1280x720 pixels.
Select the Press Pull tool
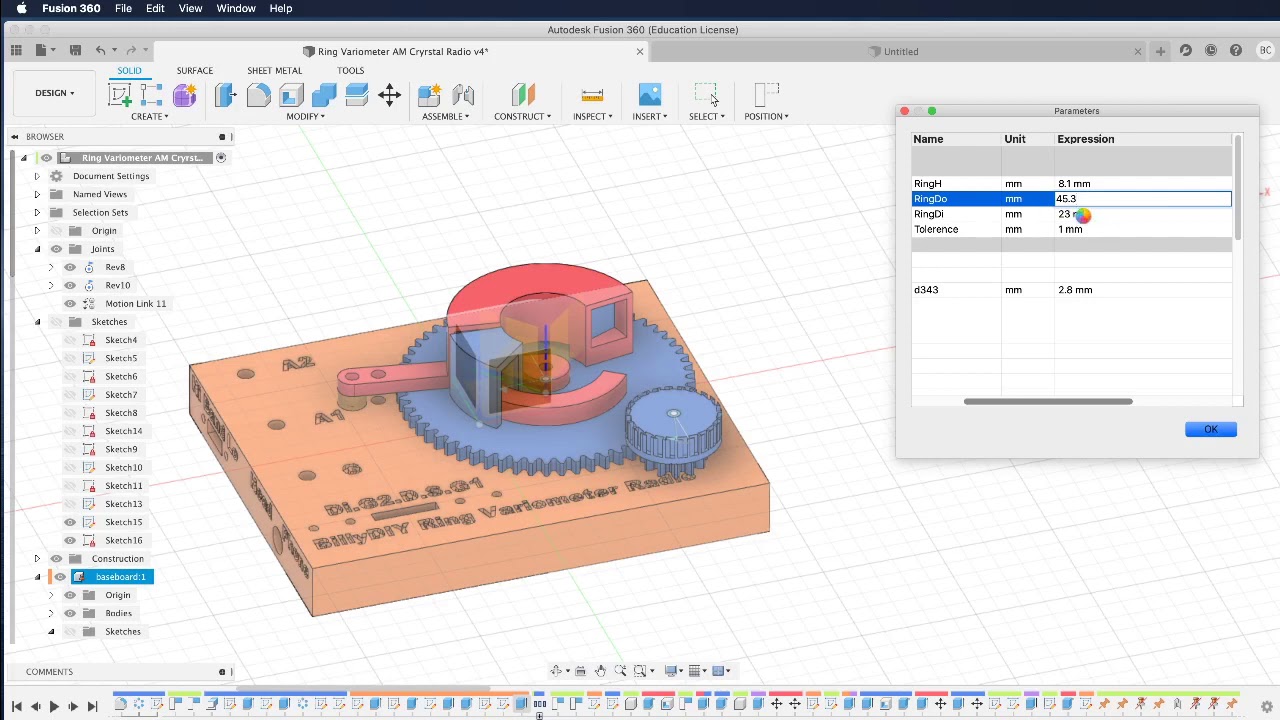click(x=225, y=95)
